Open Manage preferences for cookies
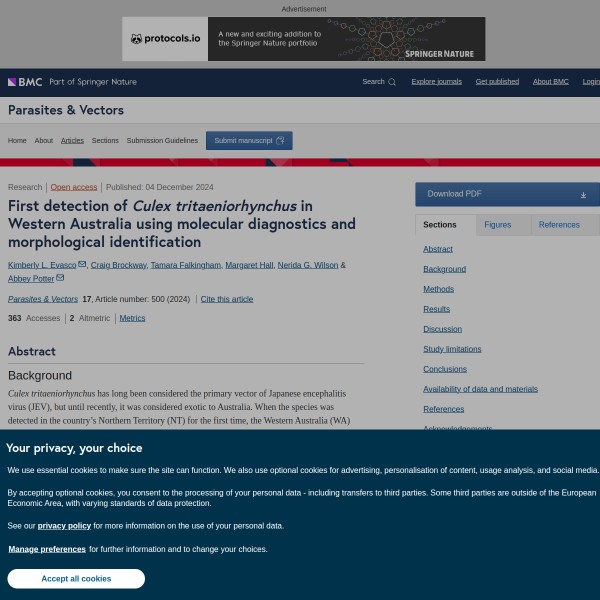Viewport: 600px width, 600px height. [x=47, y=549]
